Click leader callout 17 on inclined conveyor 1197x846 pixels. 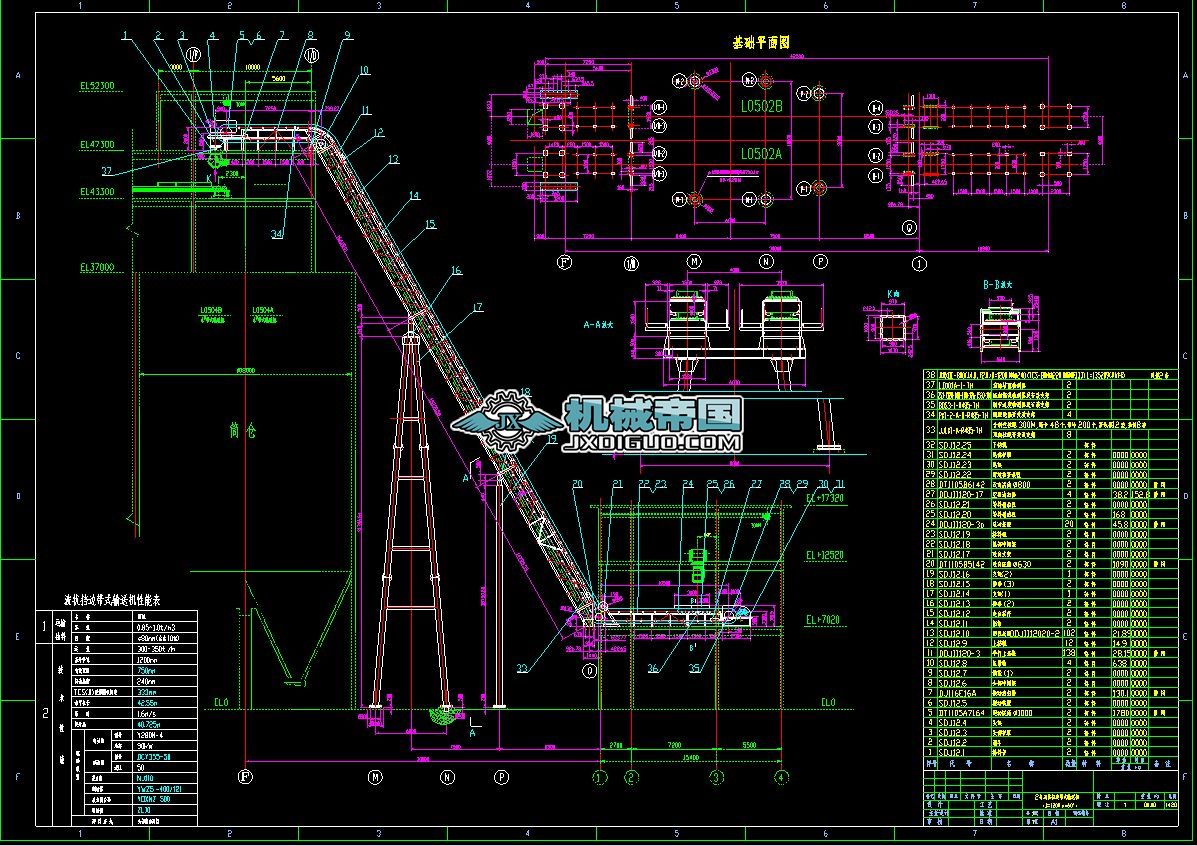coord(478,308)
